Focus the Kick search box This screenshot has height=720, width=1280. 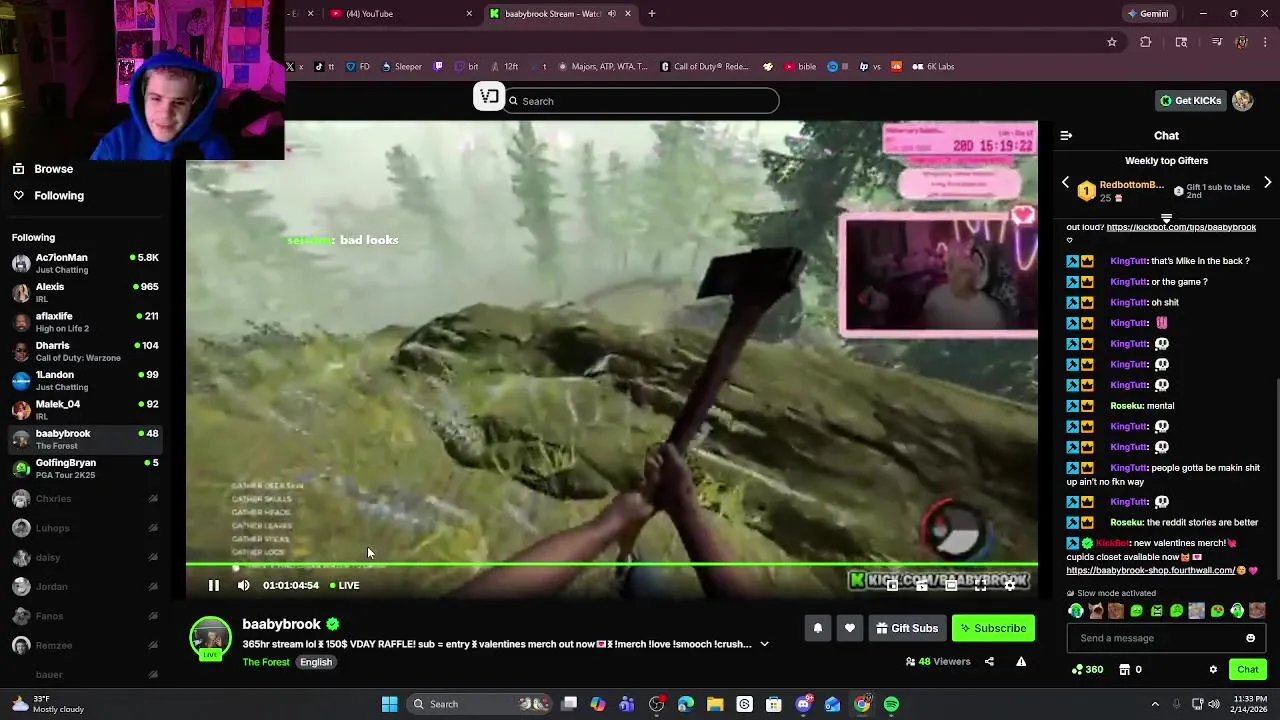click(x=642, y=101)
